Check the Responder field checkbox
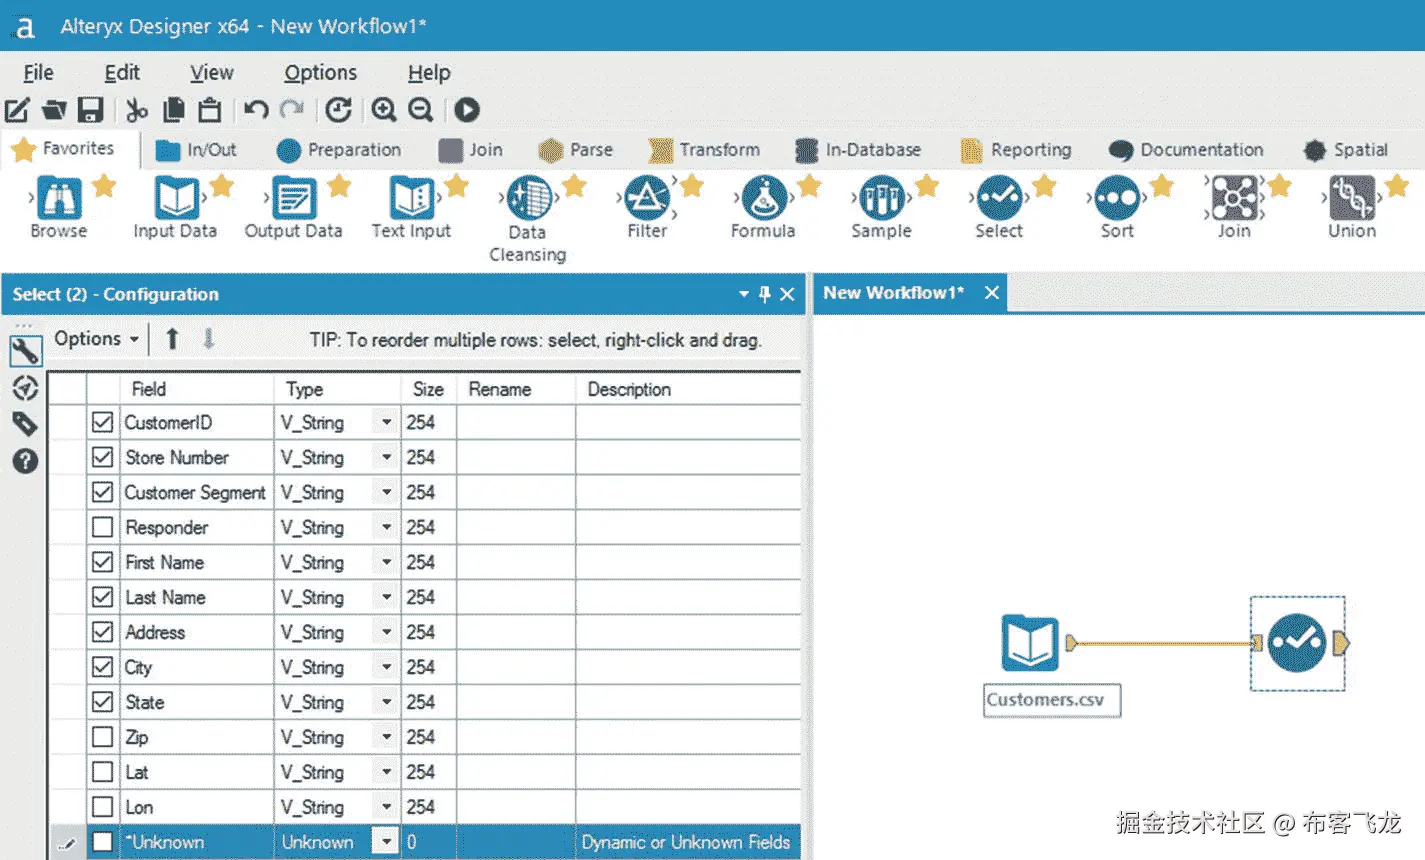This screenshot has width=1425, height=860. click(102, 527)
